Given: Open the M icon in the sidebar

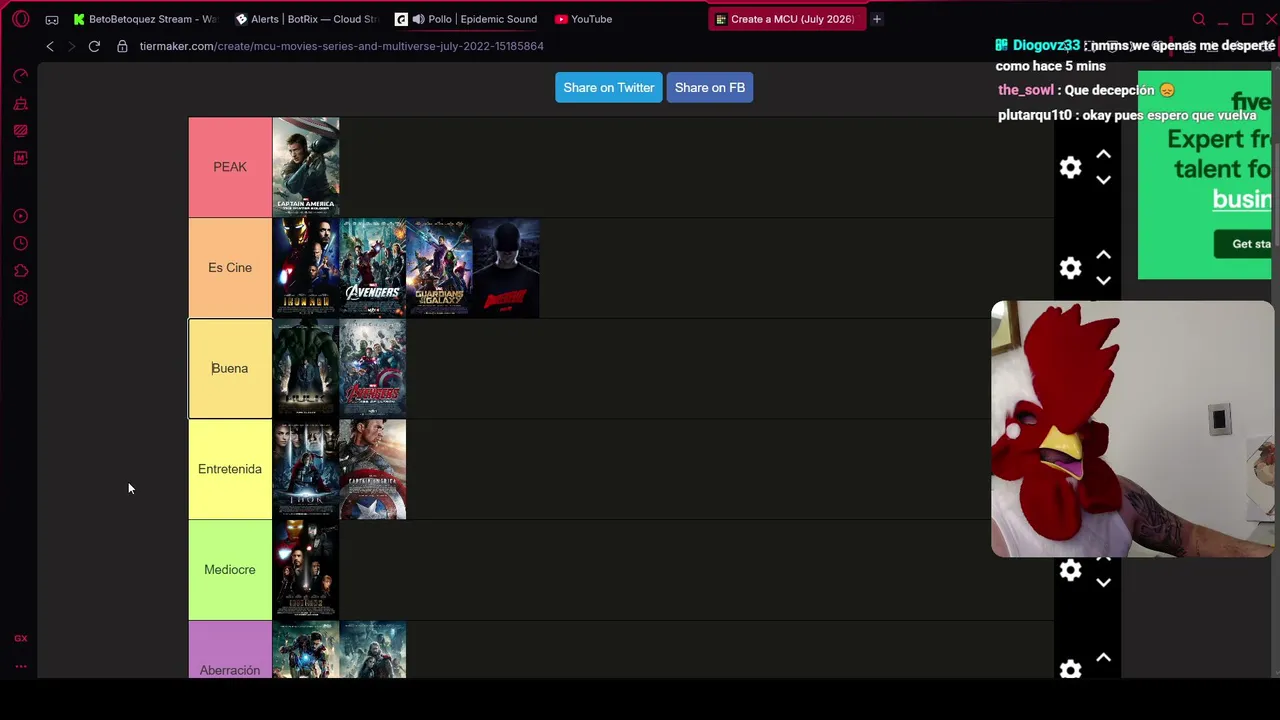Looking at the screenshot, I should tap(20, 158).
